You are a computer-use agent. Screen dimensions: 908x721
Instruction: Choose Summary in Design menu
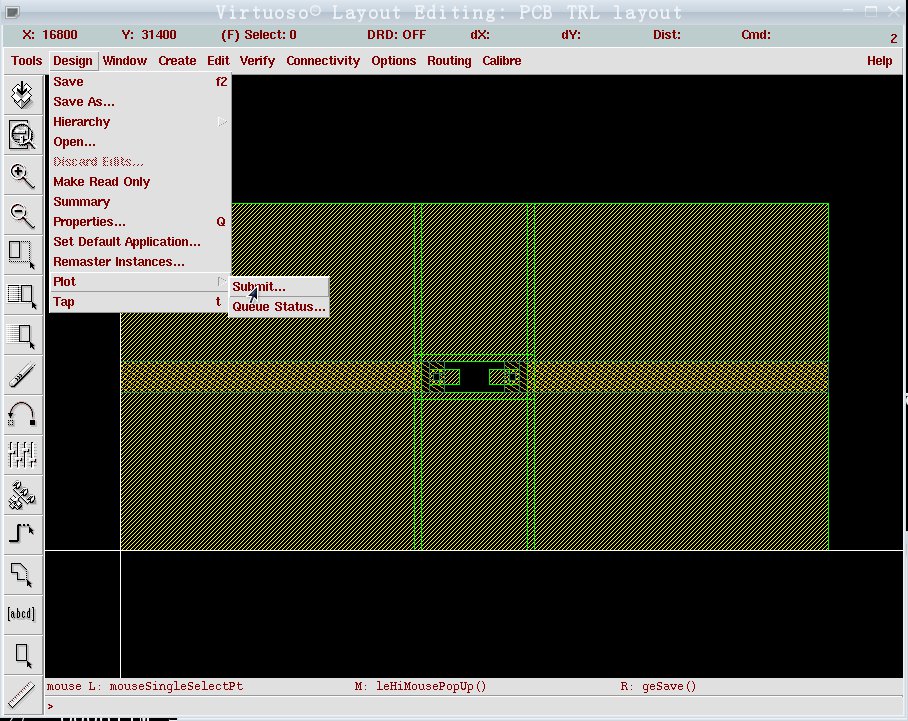140,202
